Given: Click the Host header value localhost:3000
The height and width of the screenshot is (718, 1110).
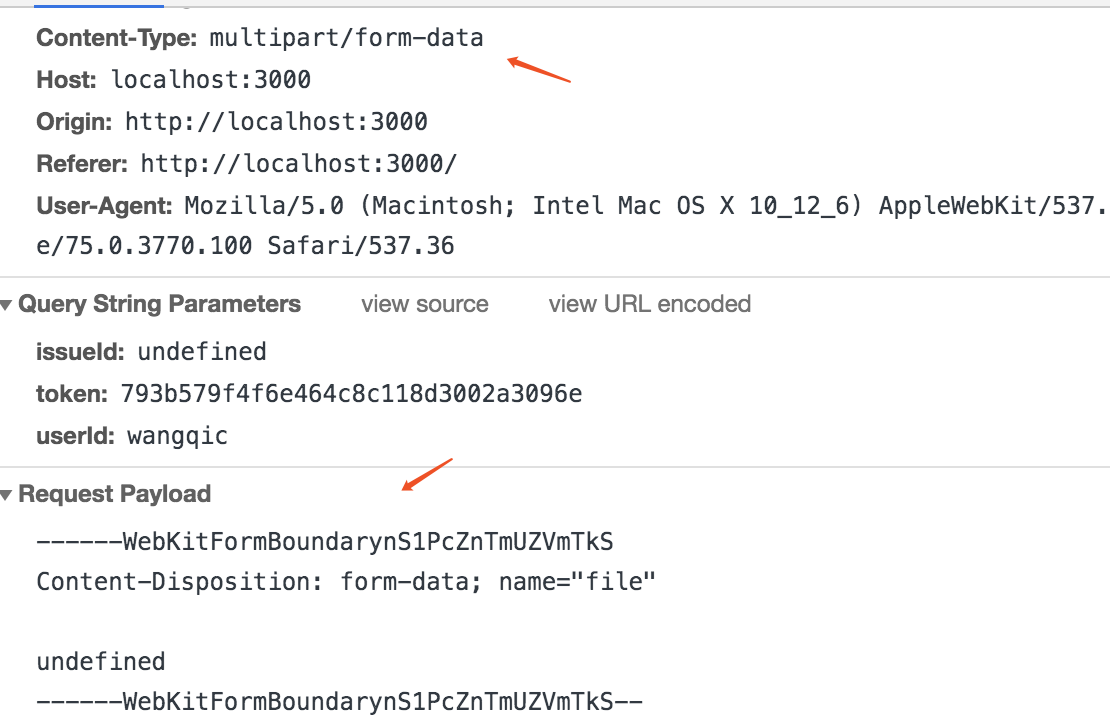Looking at the screenshot, I should [x=211, y=79].
